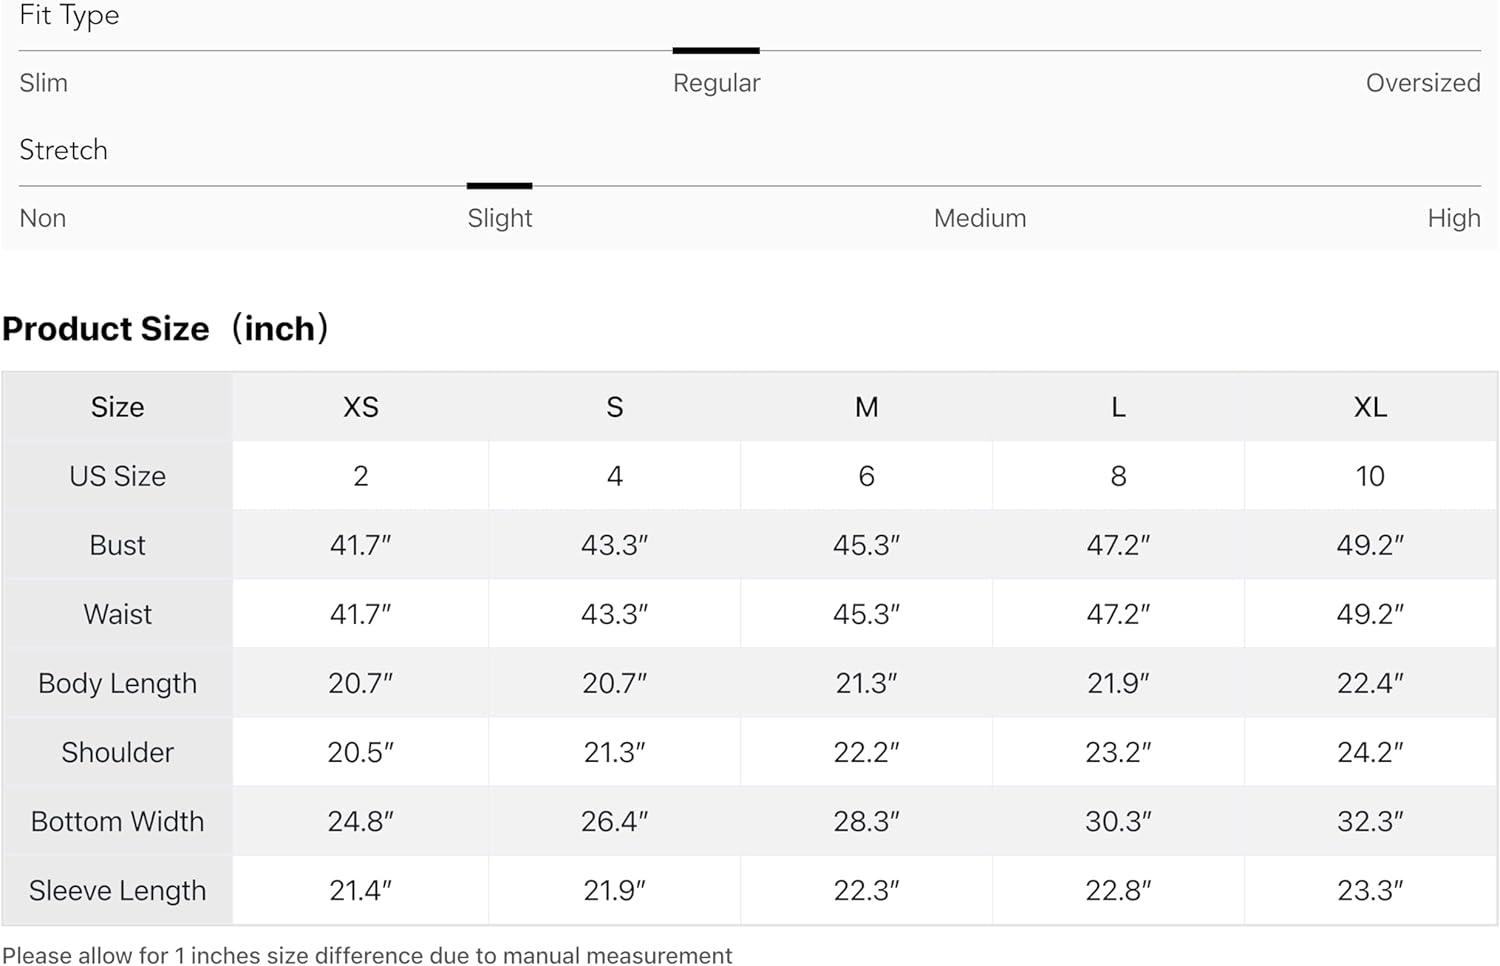
Task: Click the XS column header
Action: (361, 407)
